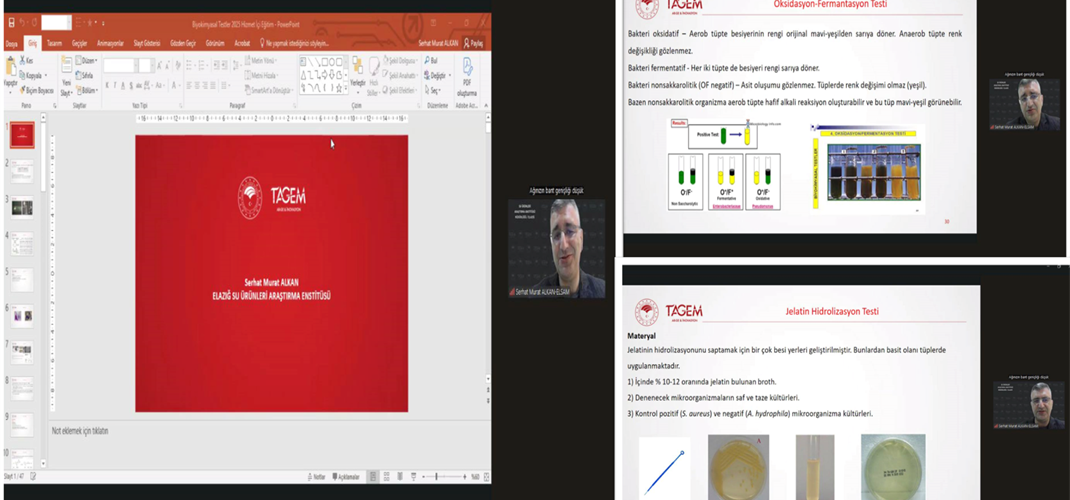Click the Sıfırla reset button
The width and height of the screenshot is (1070, 500).
coord(85,75)
